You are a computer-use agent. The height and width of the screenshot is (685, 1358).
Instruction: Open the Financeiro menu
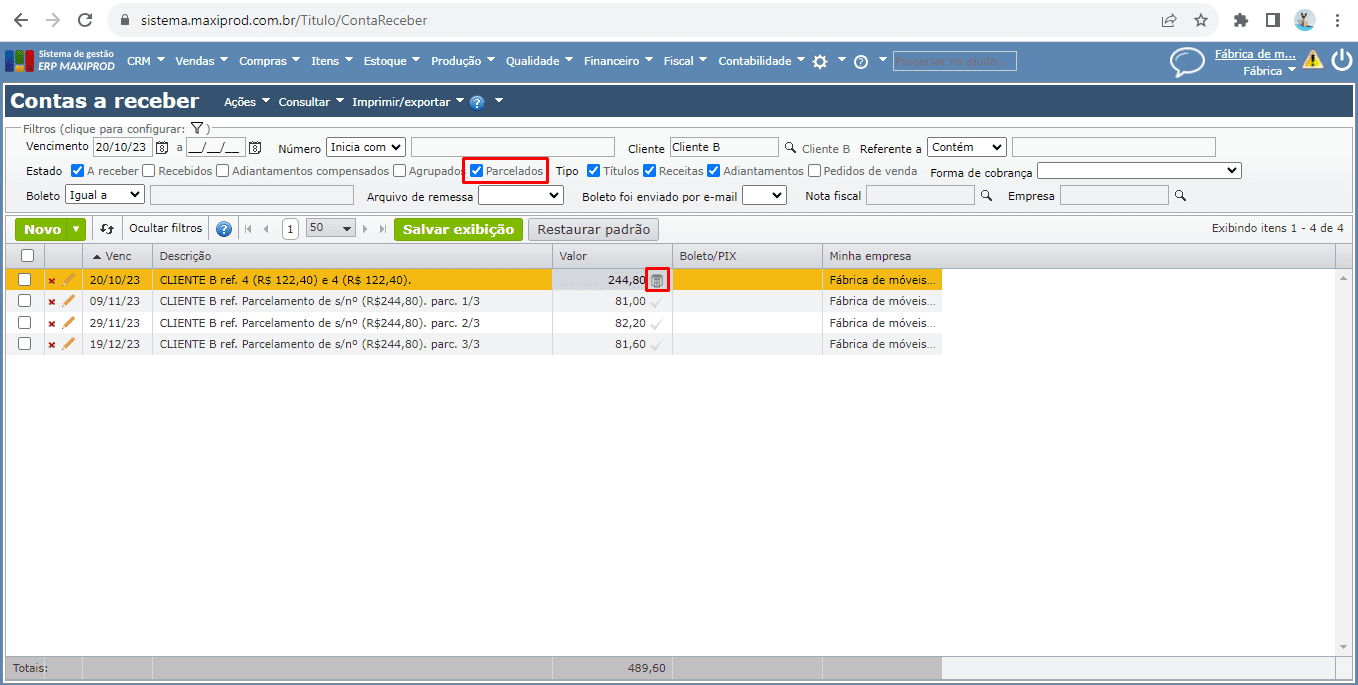[x=617, y=61]
